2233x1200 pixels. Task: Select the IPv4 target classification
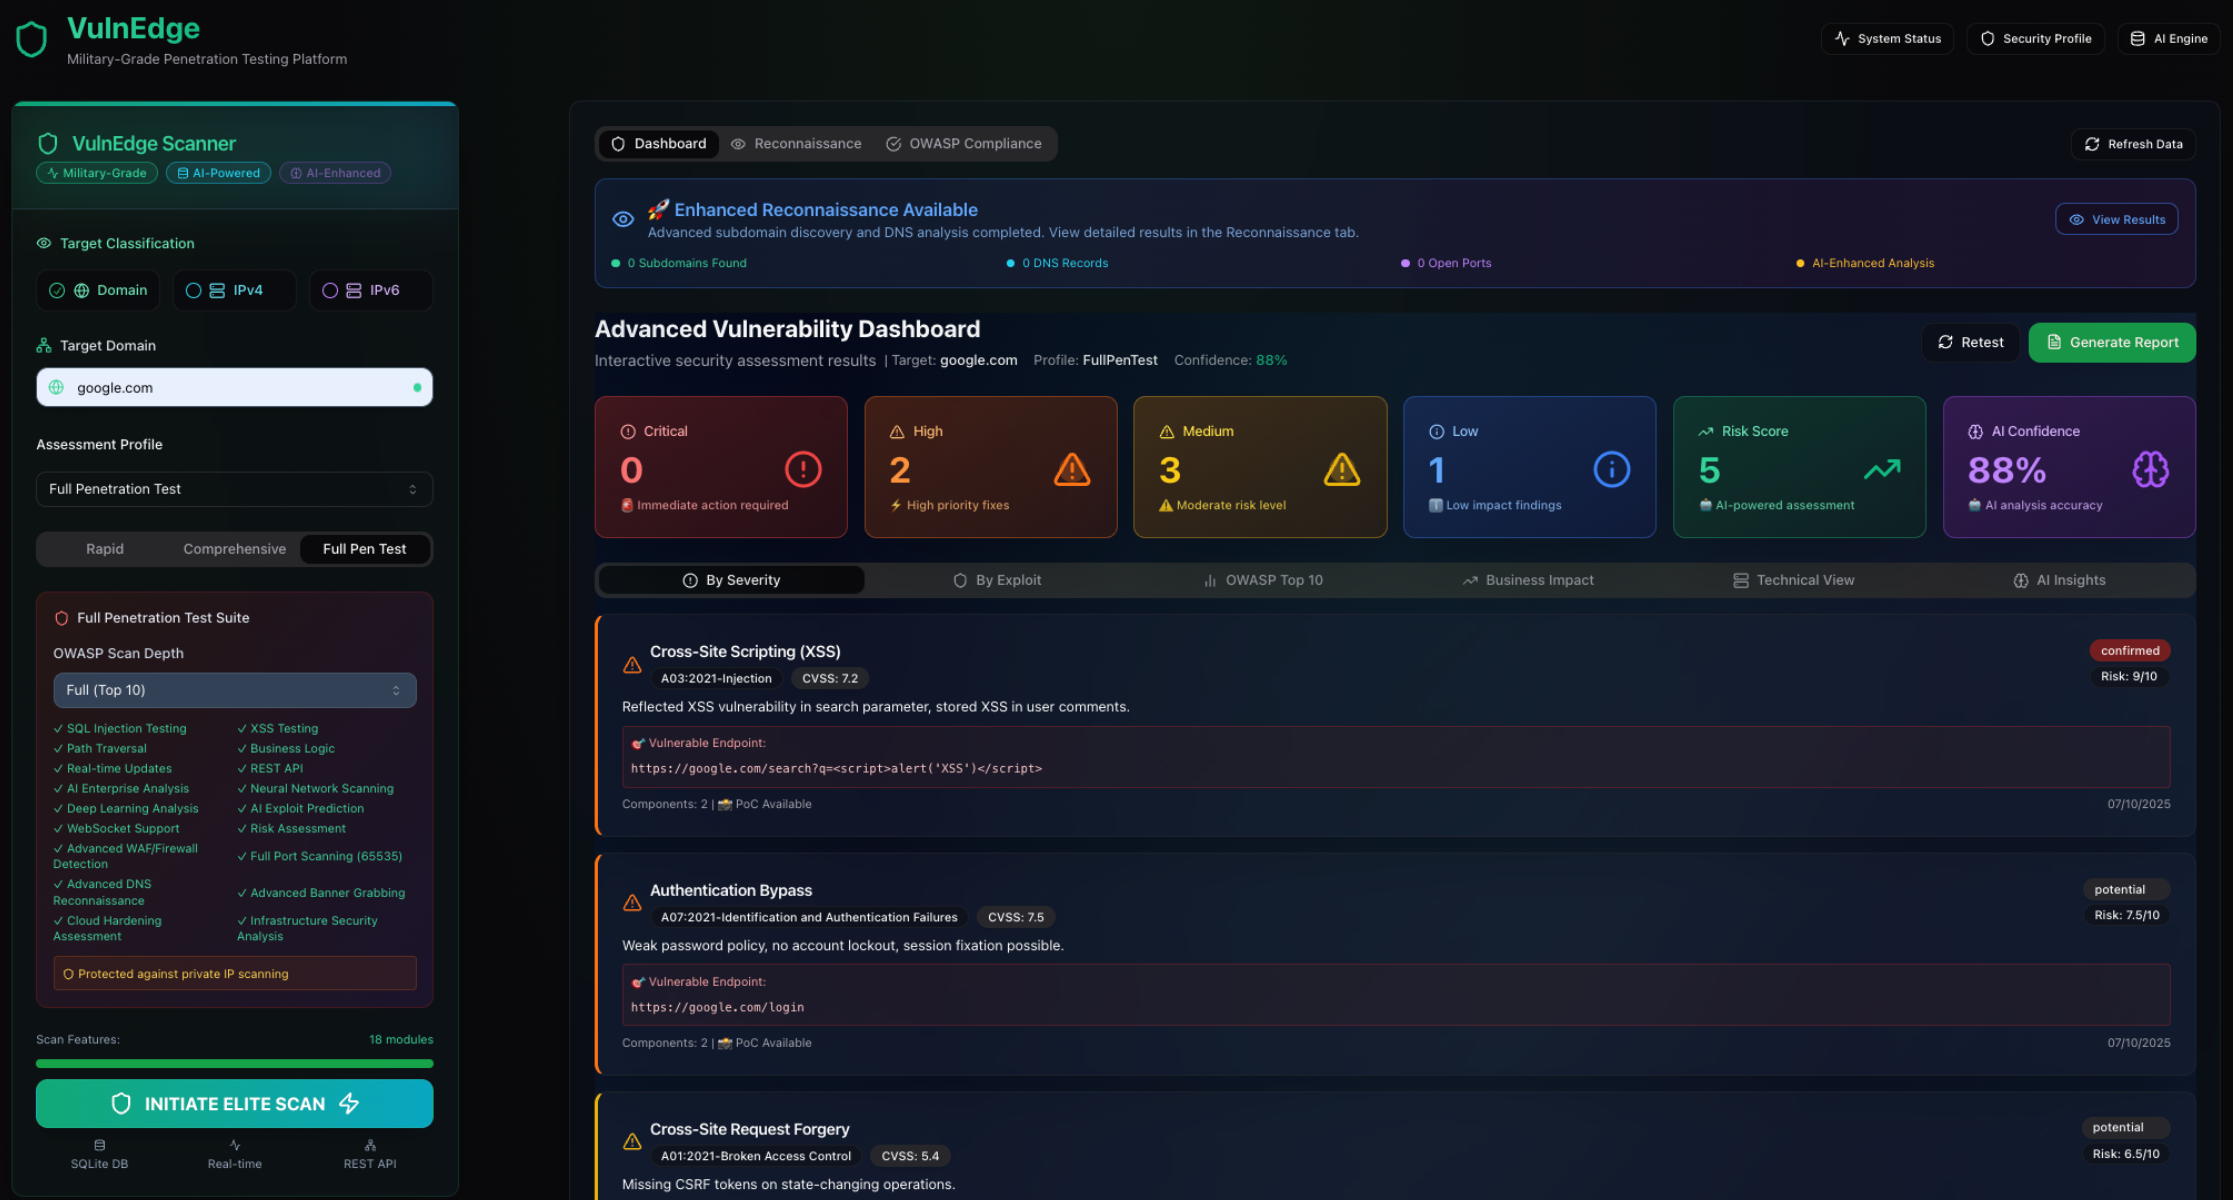[234, 290]
